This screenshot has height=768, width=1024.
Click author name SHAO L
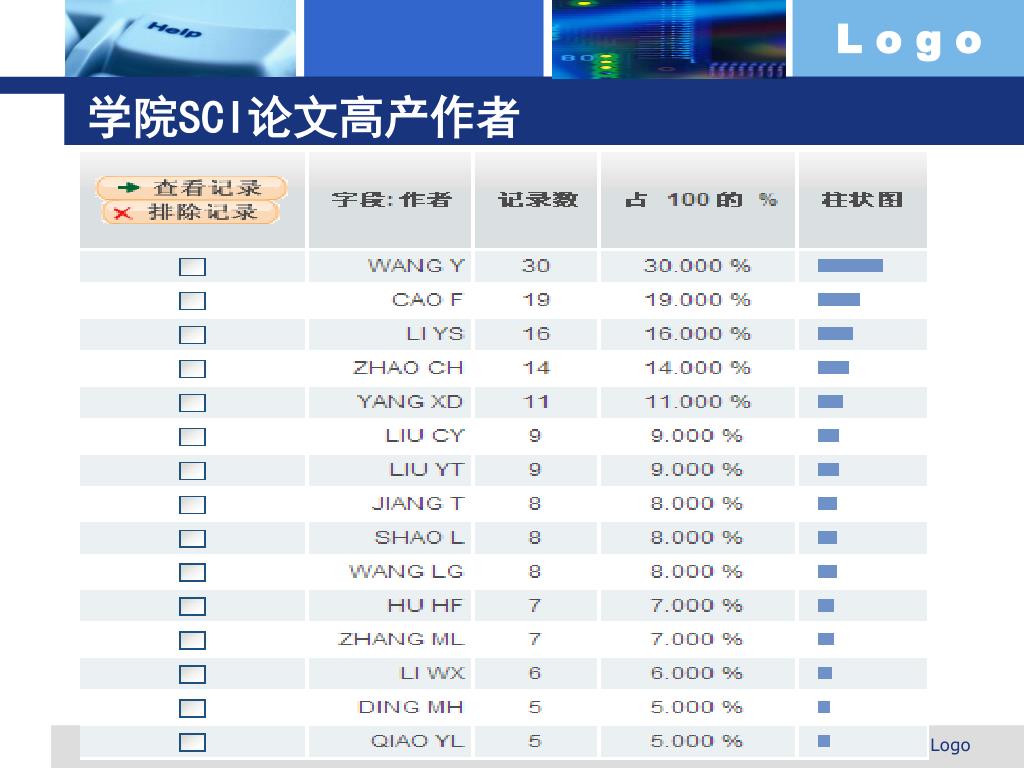pyautogui.click(x=419, y=537)
